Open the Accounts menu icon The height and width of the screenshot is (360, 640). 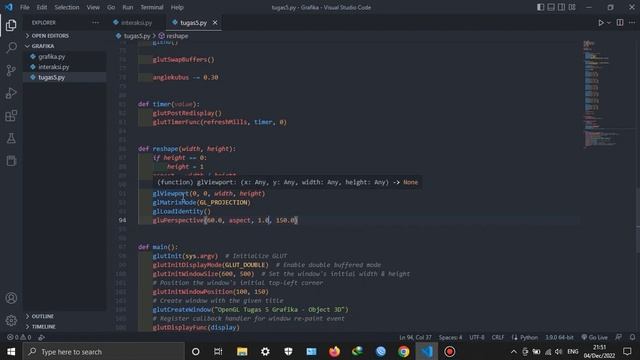click(11, 298)
